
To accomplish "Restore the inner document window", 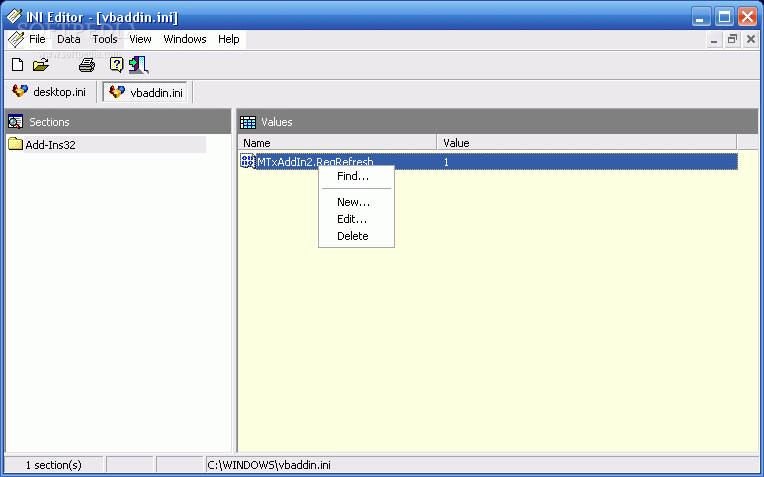I will click(732, 40).
